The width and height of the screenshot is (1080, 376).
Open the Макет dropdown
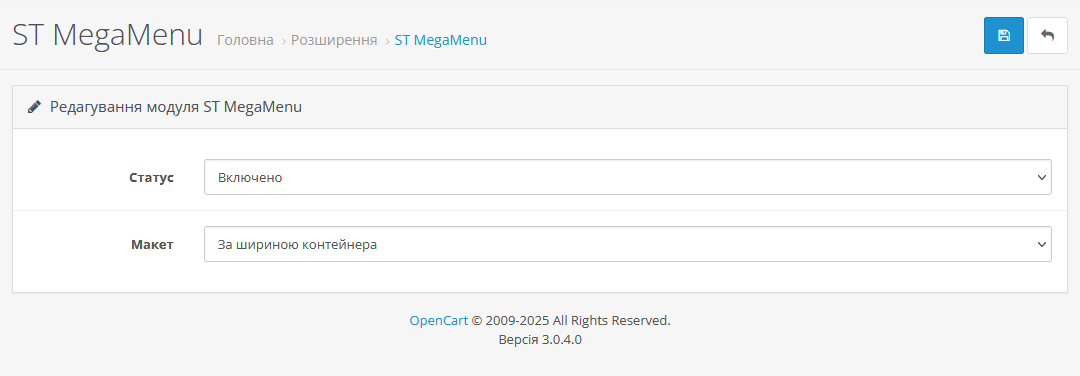point(627,244)
